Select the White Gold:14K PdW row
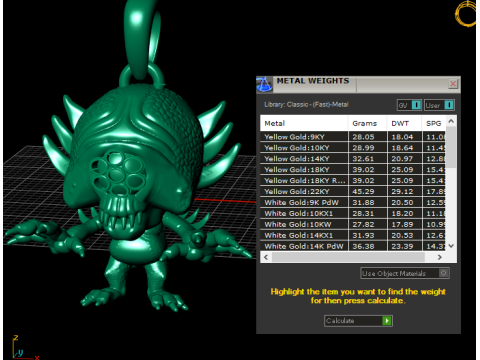 pos(353,246)
